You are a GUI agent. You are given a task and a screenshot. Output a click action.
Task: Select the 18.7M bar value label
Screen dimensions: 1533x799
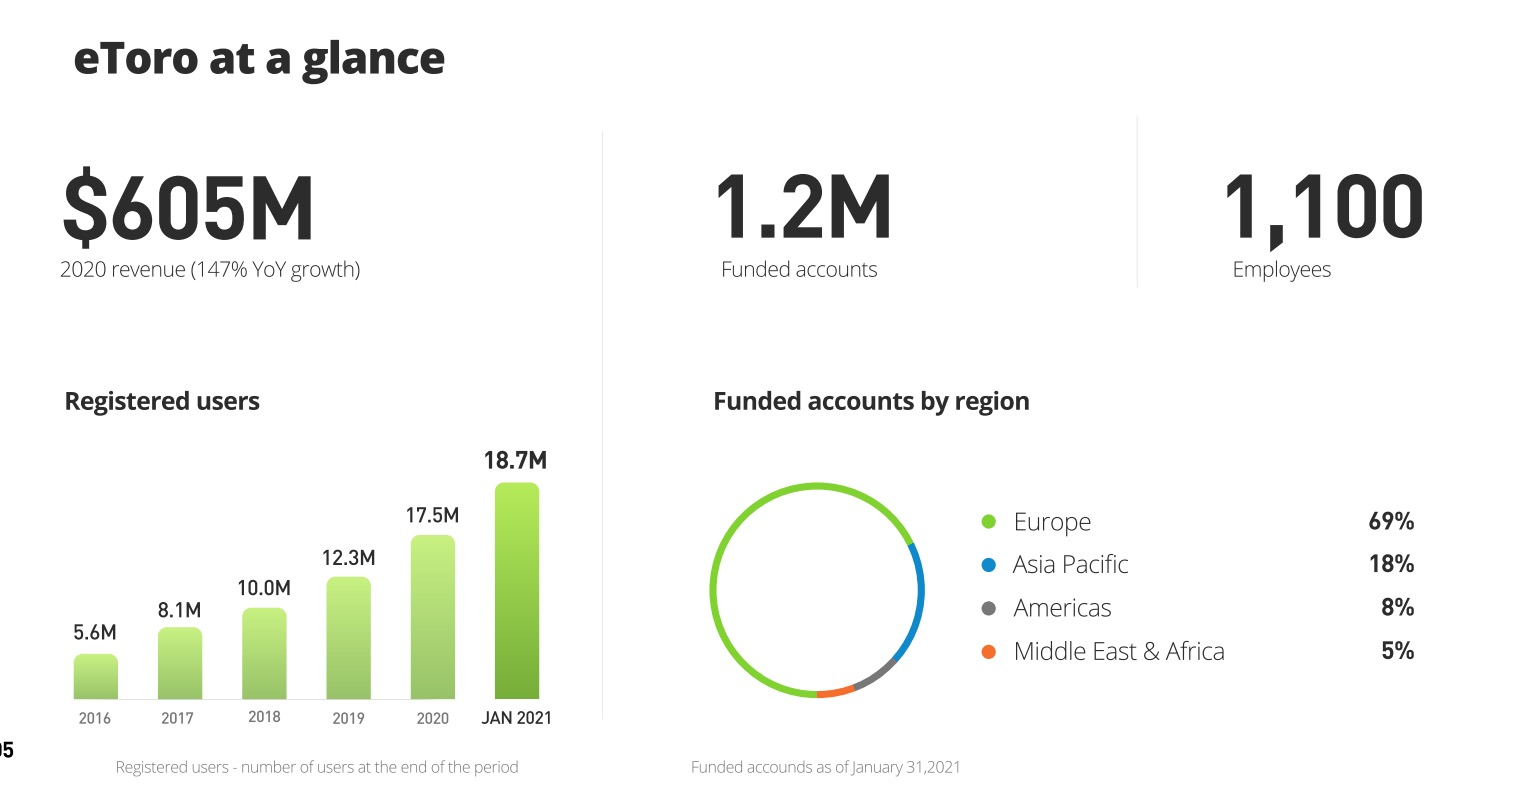515,461
